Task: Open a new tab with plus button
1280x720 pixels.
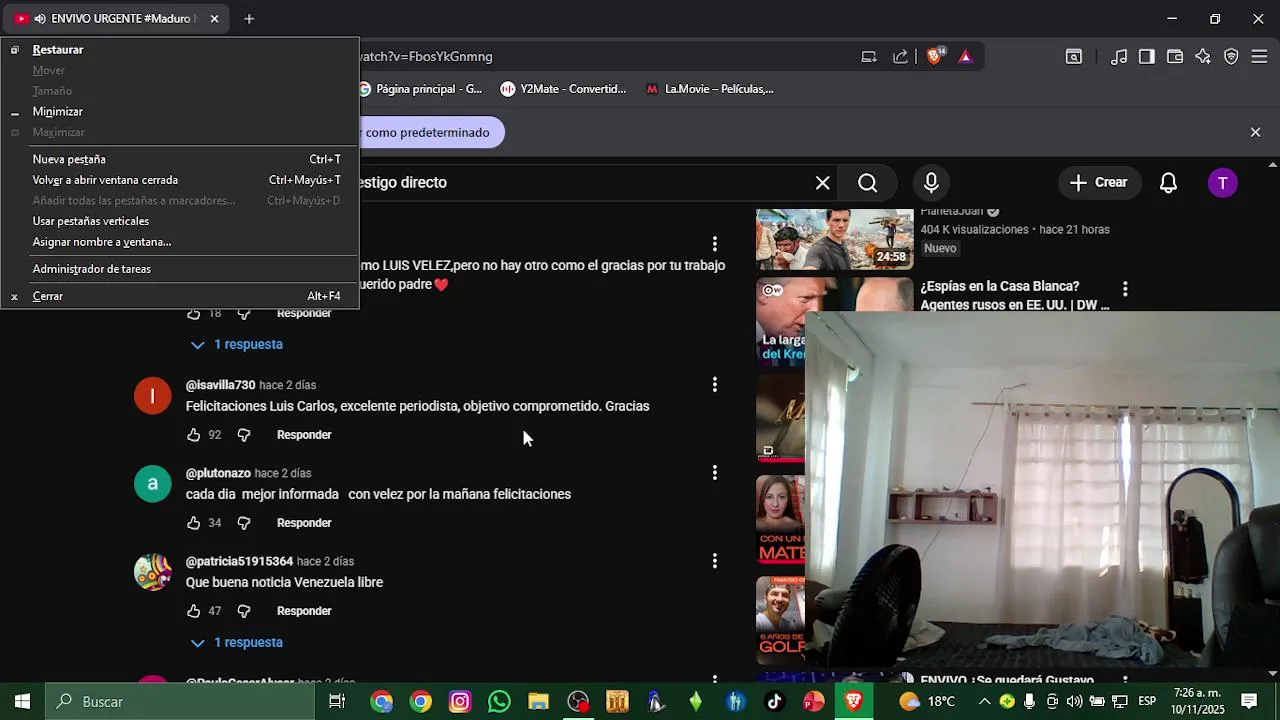Action: click(x=249, y=19)
